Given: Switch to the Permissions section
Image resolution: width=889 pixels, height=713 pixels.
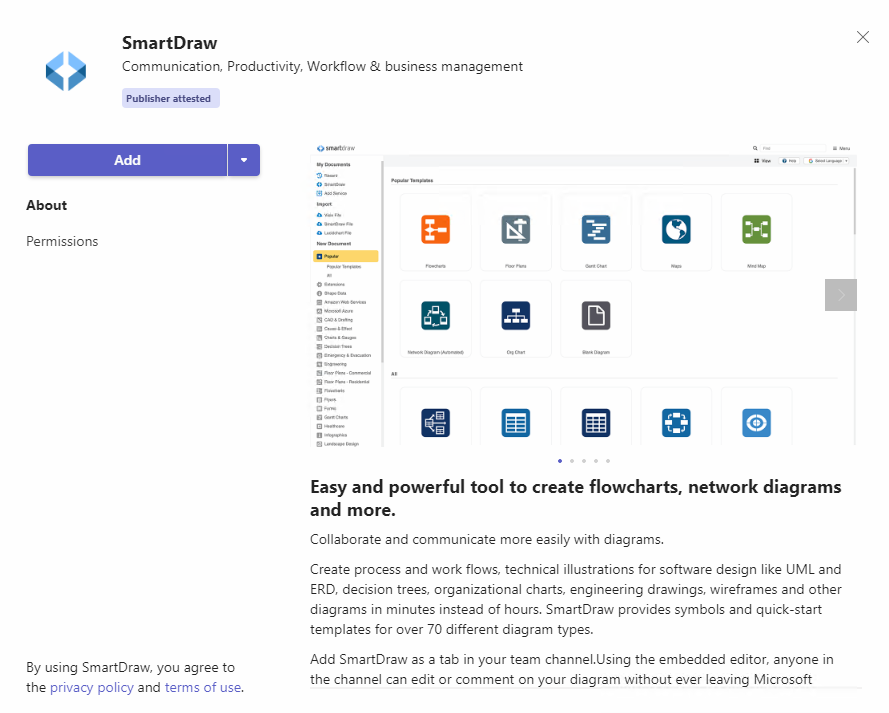Looking at the screenshot, I should click(x=62, y=241).
